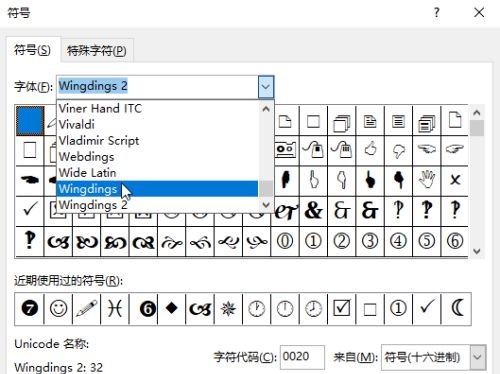Pick the circled zero symbol
Image resolution: width=500 pixels, height=374 pixels.
pos(285,241)
